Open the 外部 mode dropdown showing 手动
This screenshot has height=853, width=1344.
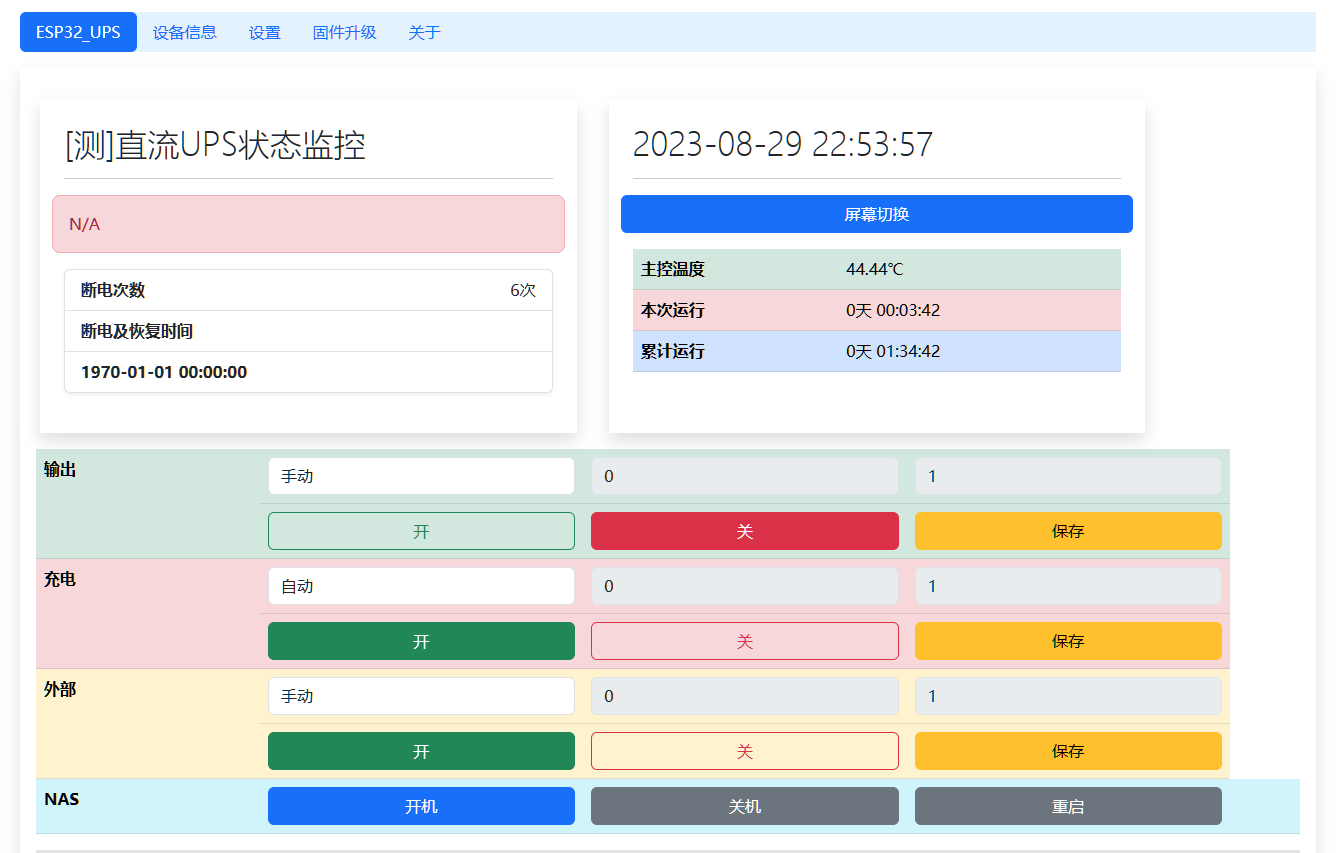point(421,696)
